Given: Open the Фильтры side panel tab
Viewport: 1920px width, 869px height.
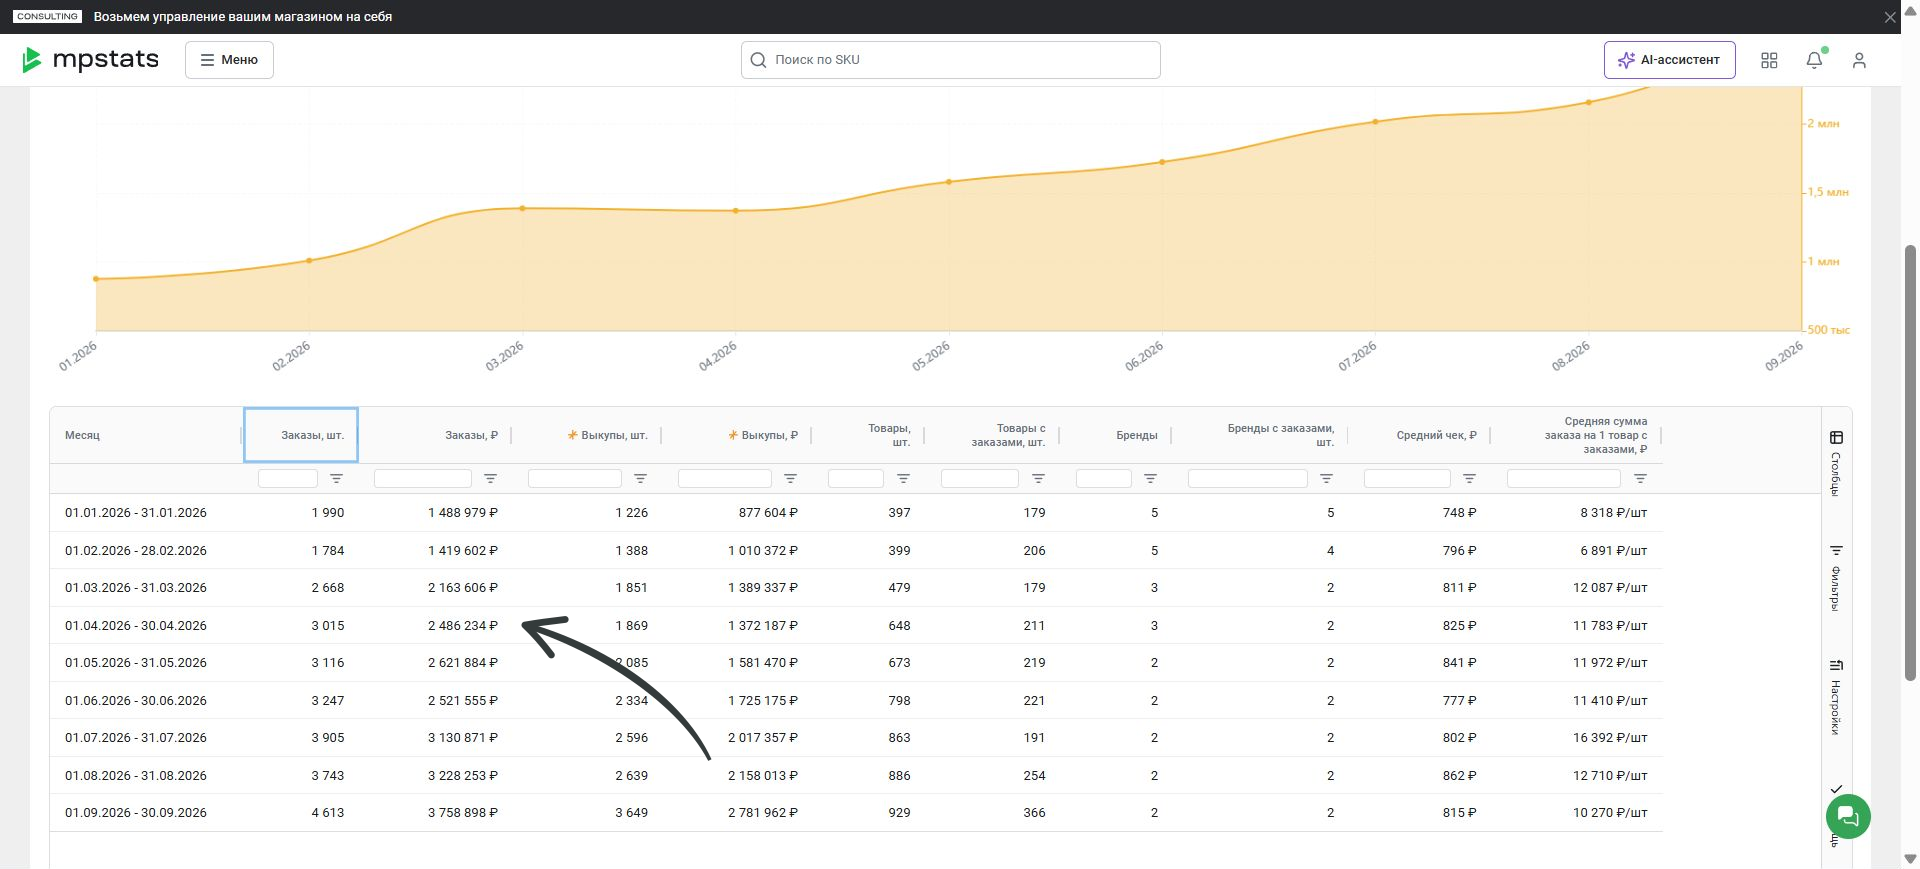Looking at the screenshot, I should click(1836, 577).
